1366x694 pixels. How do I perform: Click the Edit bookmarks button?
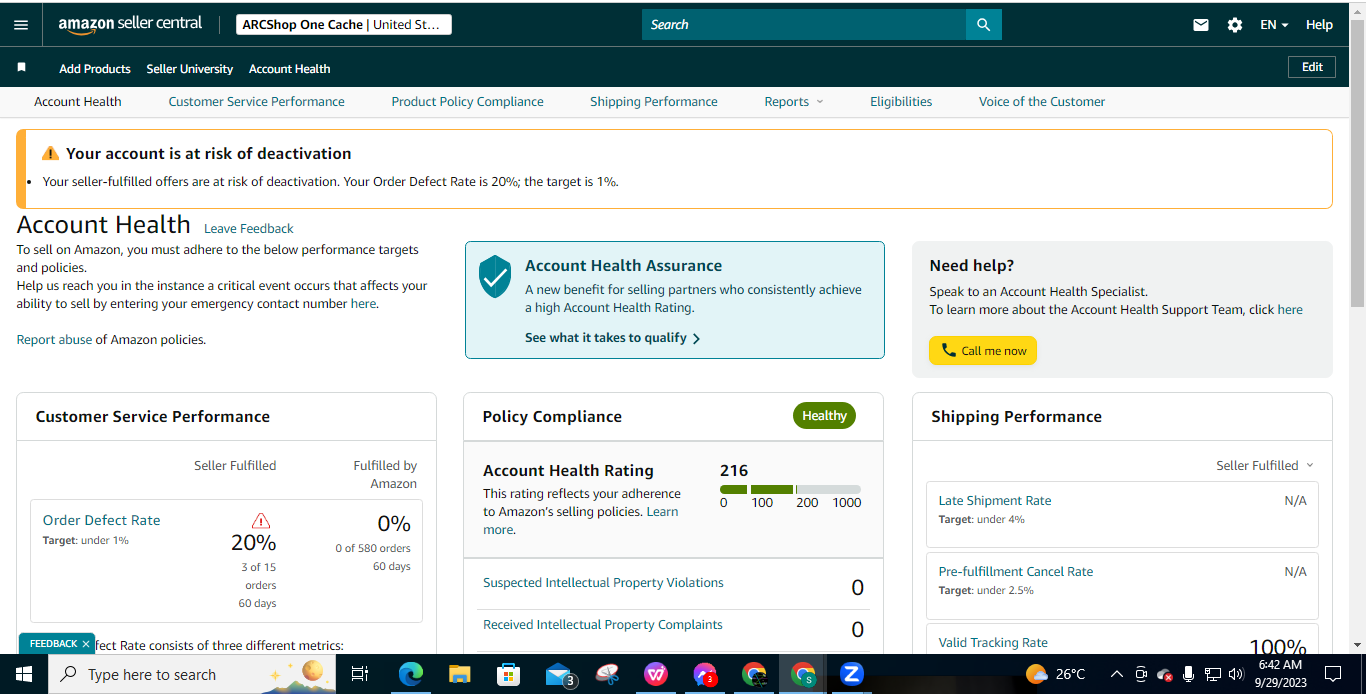click(1312, 67)
